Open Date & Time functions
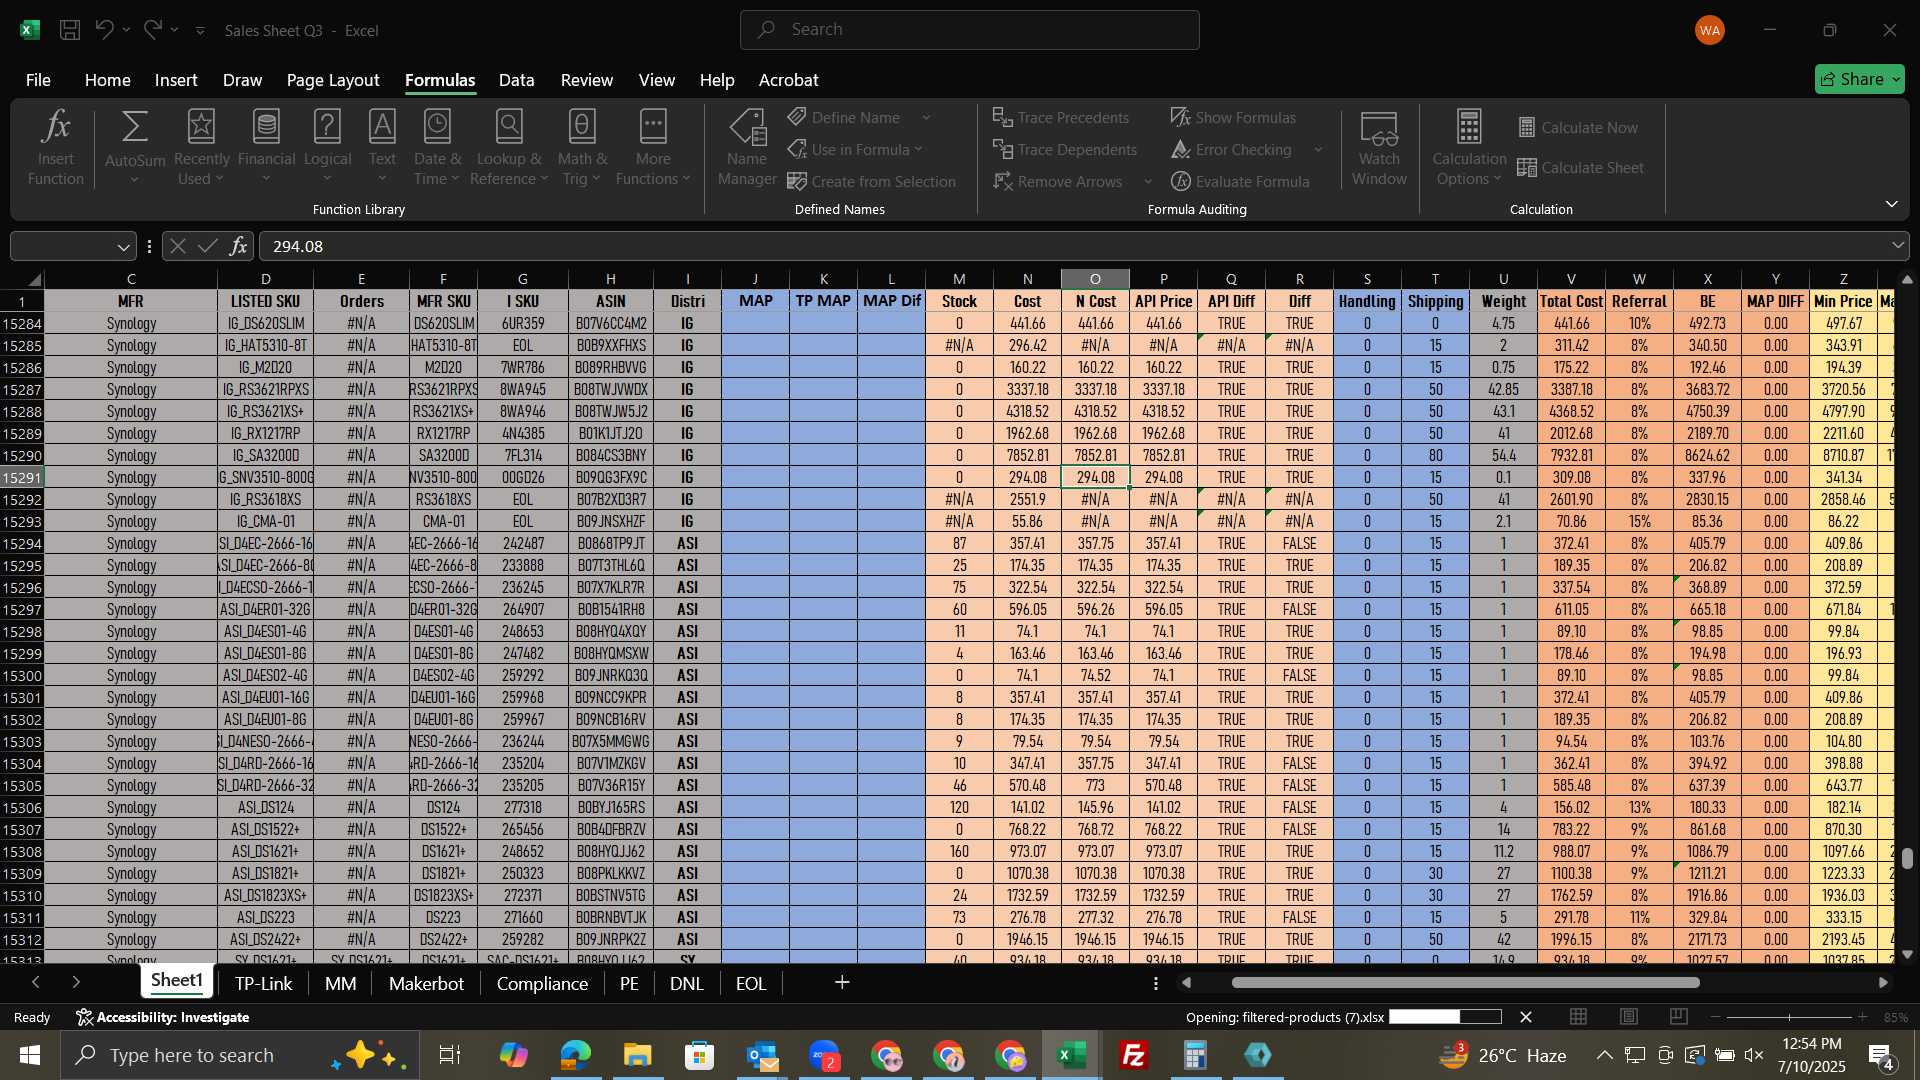This screenshot has width=1920, height=1080. [x=437, y=148]
